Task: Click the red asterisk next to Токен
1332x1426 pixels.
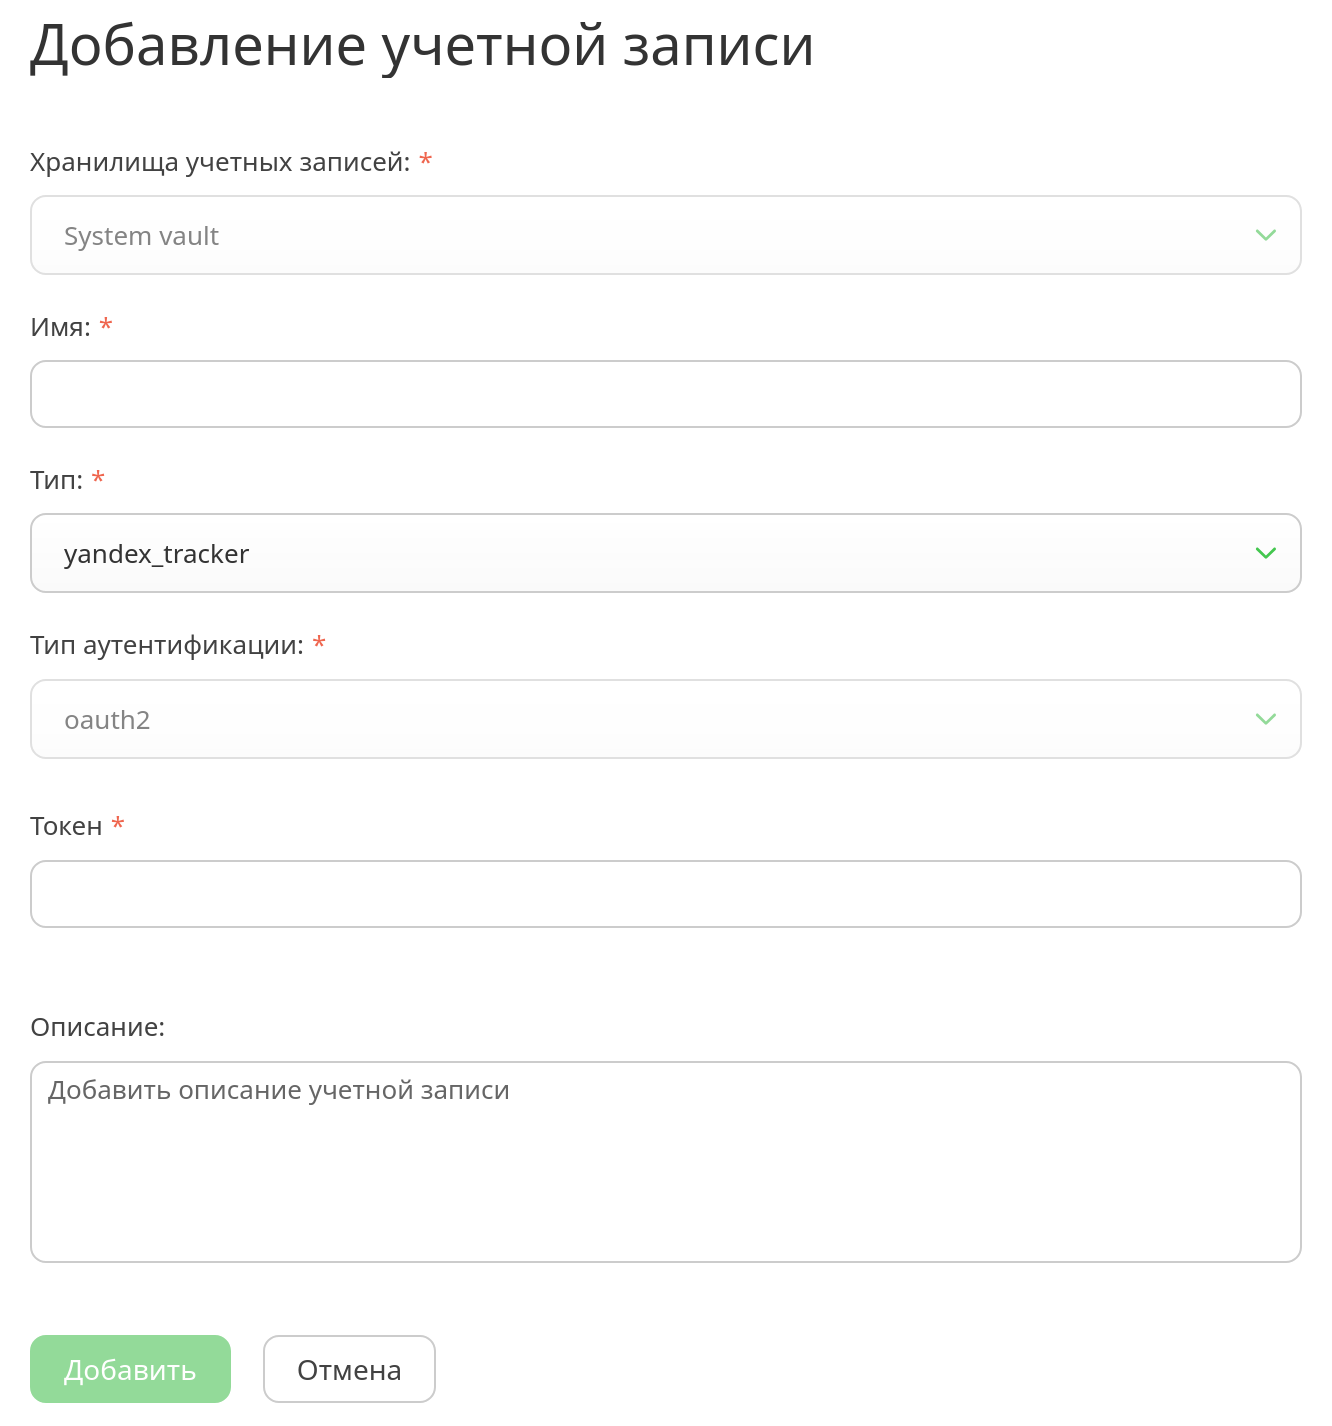Action: point(118,823)
